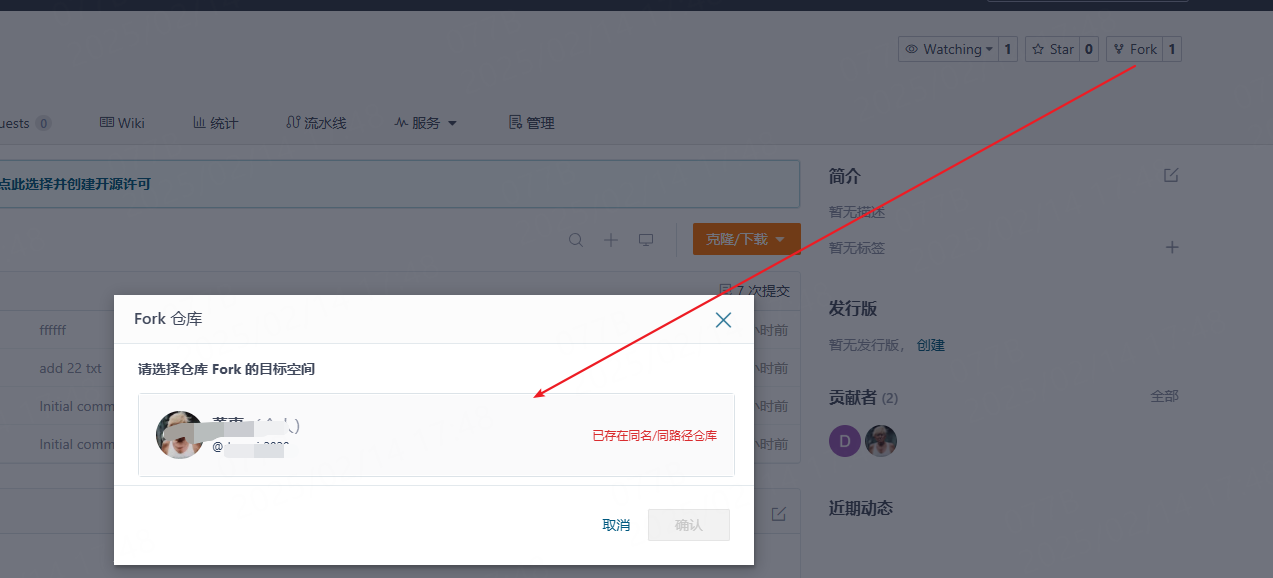Screen dimensions: 1273x578
Task: Open the 克隆/下载 dropdown
Action: [746, 239]
